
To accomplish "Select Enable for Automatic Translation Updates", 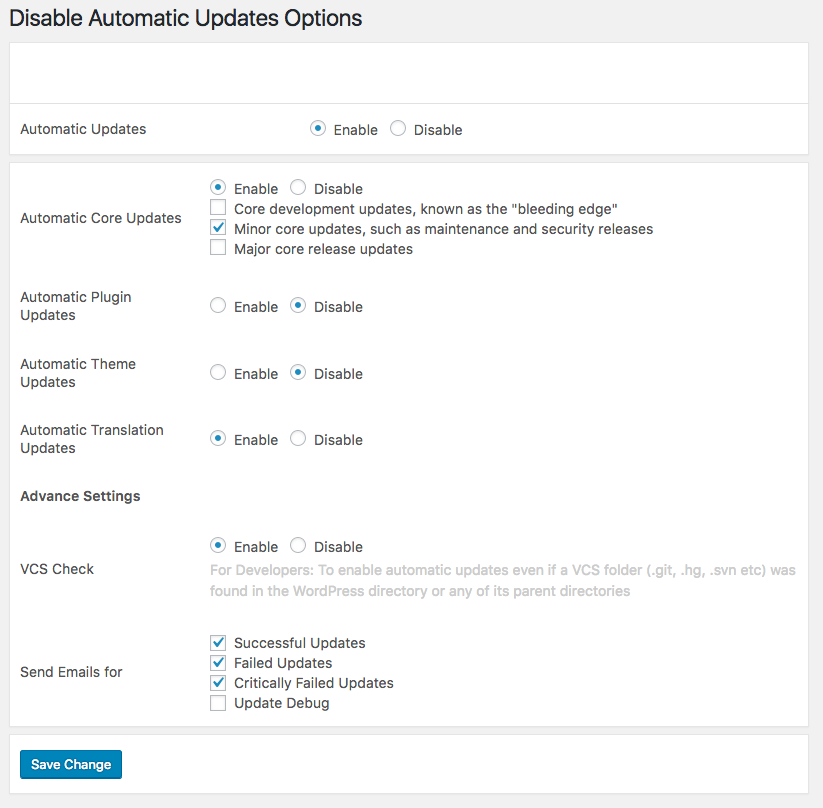I will click(218, 439).
